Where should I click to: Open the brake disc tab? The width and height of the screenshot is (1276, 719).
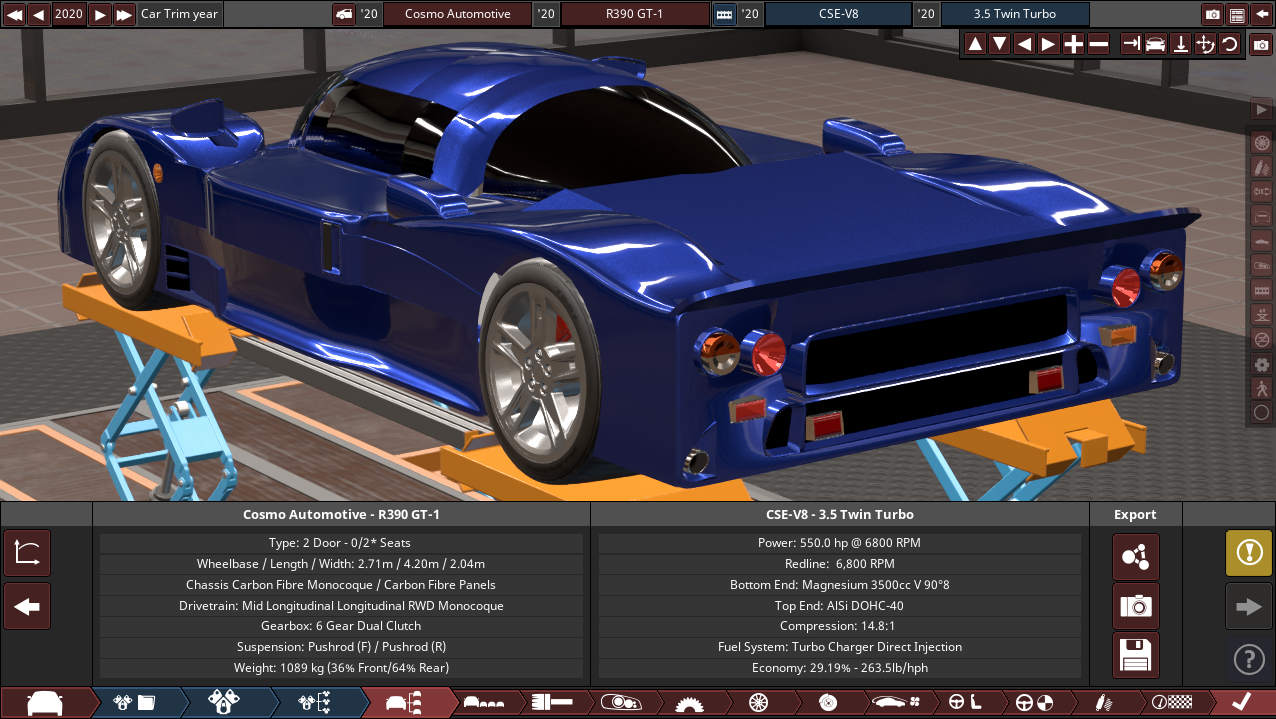826,703
